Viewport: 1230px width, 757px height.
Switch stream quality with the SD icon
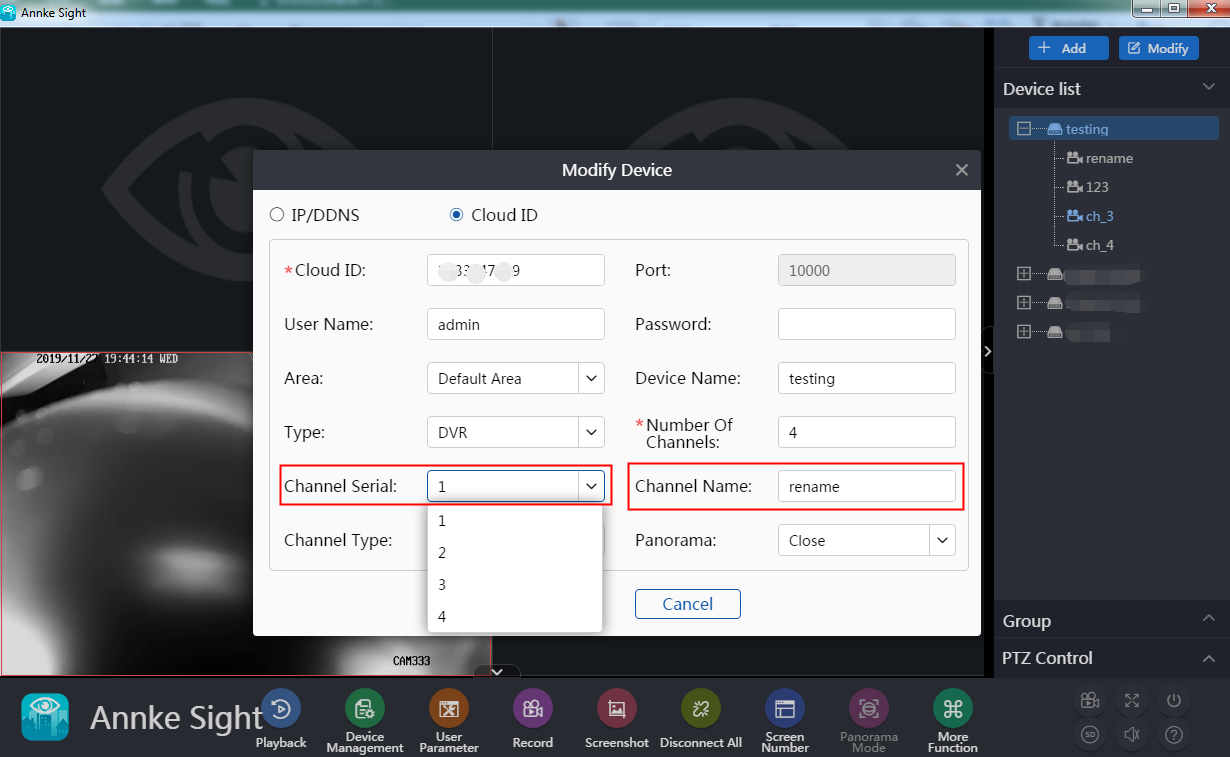pos(1091,736)
